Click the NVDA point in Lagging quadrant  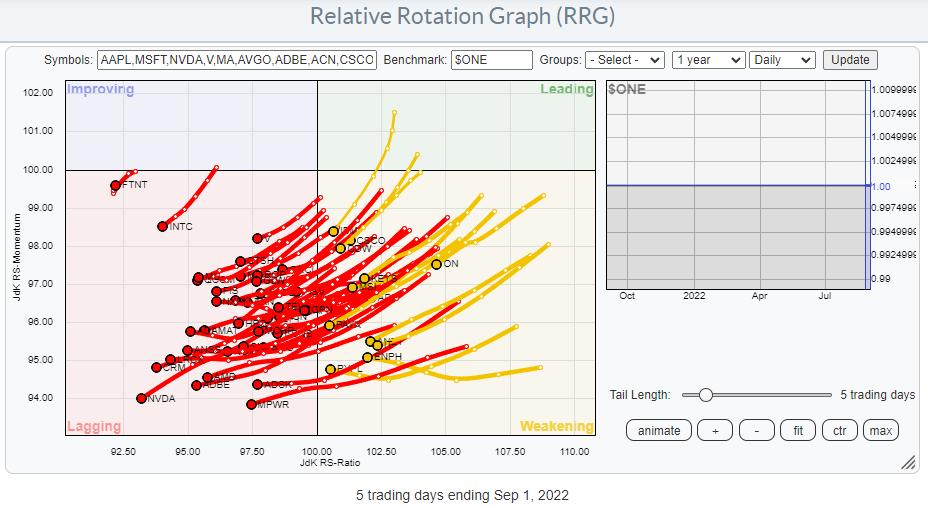(141, 398)
